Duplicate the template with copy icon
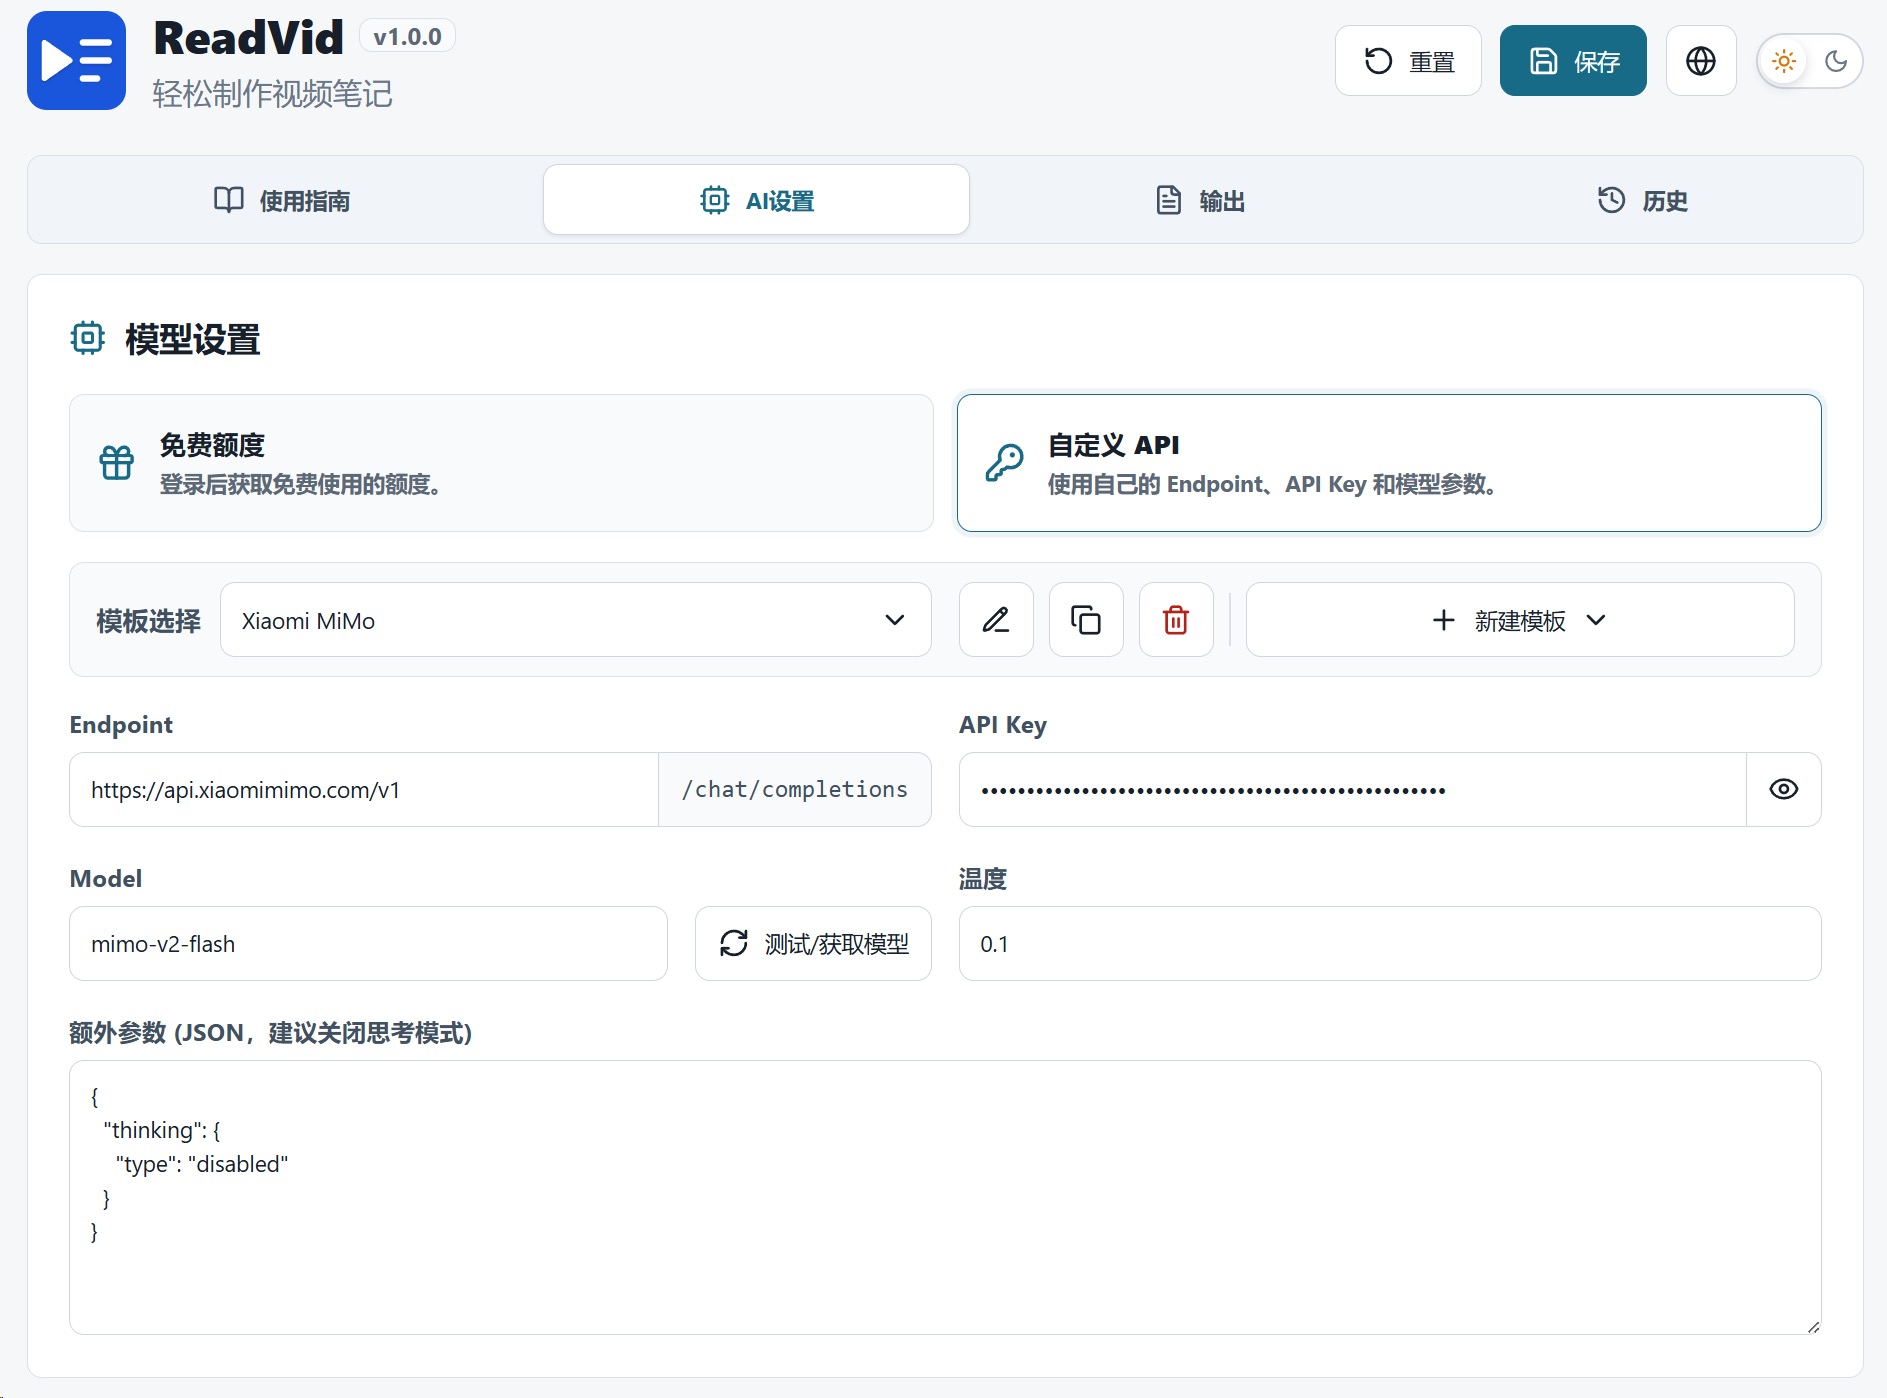Image resolution: width=1887 pixels, height=1398 pixels. coord(1086,620)
